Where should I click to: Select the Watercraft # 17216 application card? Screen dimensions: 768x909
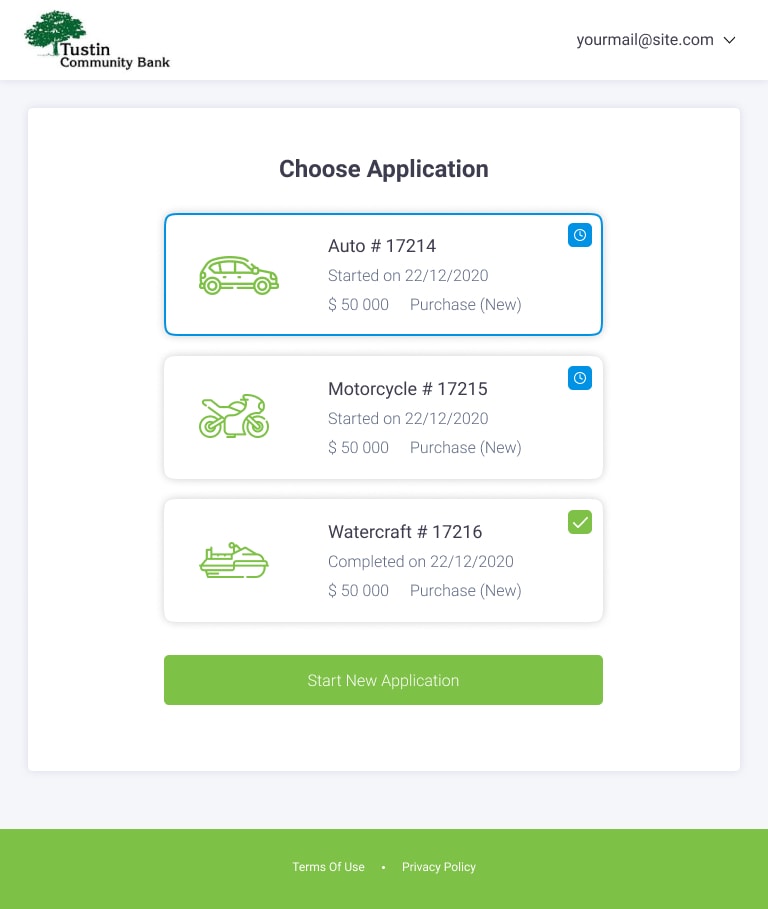383,561
